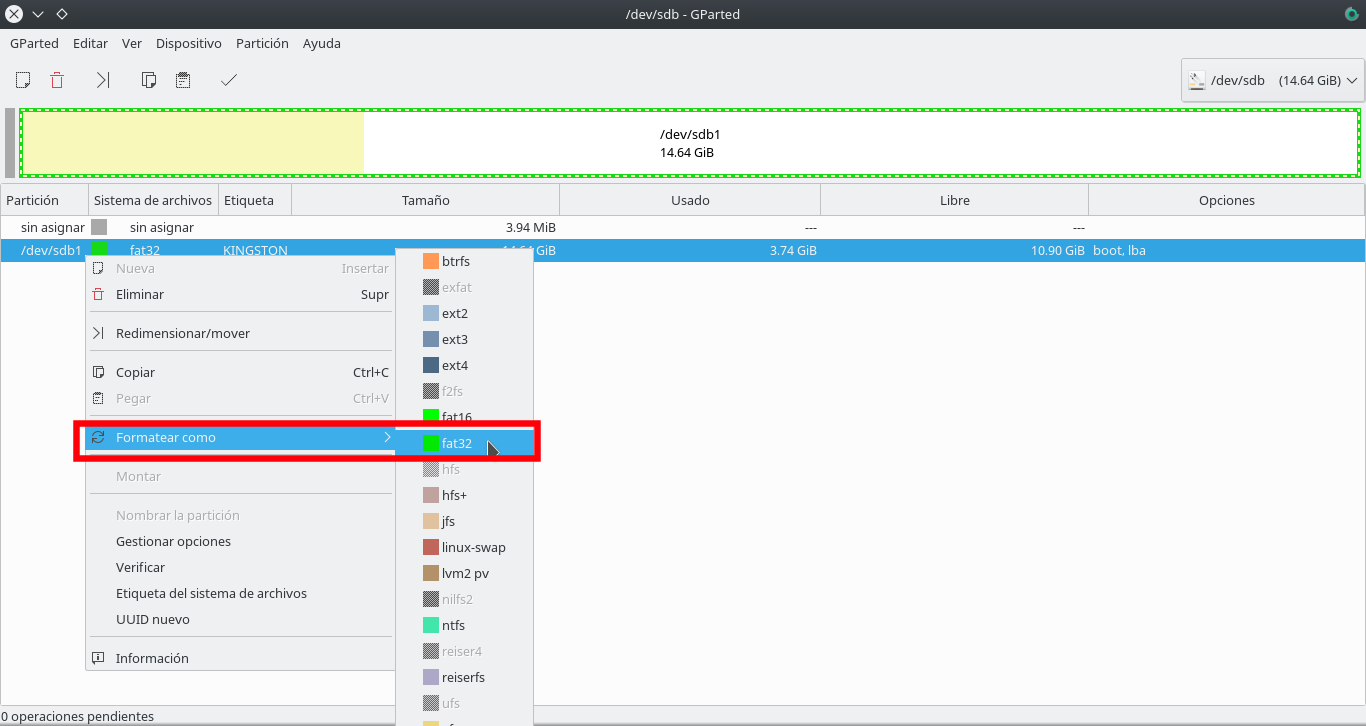Click the teal application icon in title bar corner
Image resolution: width=1366 pixels, height=726 pixels.
[1352, 14]
